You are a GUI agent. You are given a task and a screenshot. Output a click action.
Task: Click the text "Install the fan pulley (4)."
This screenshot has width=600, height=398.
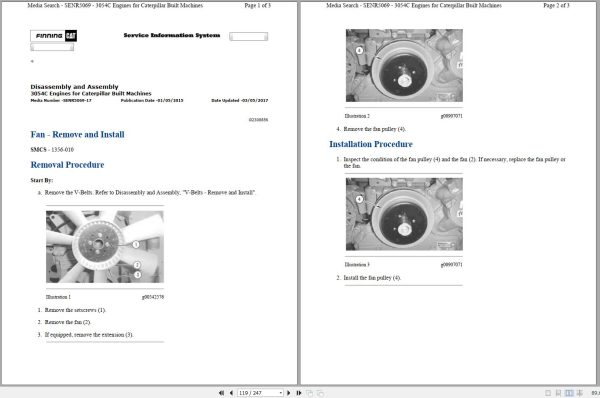pos(372,277)
